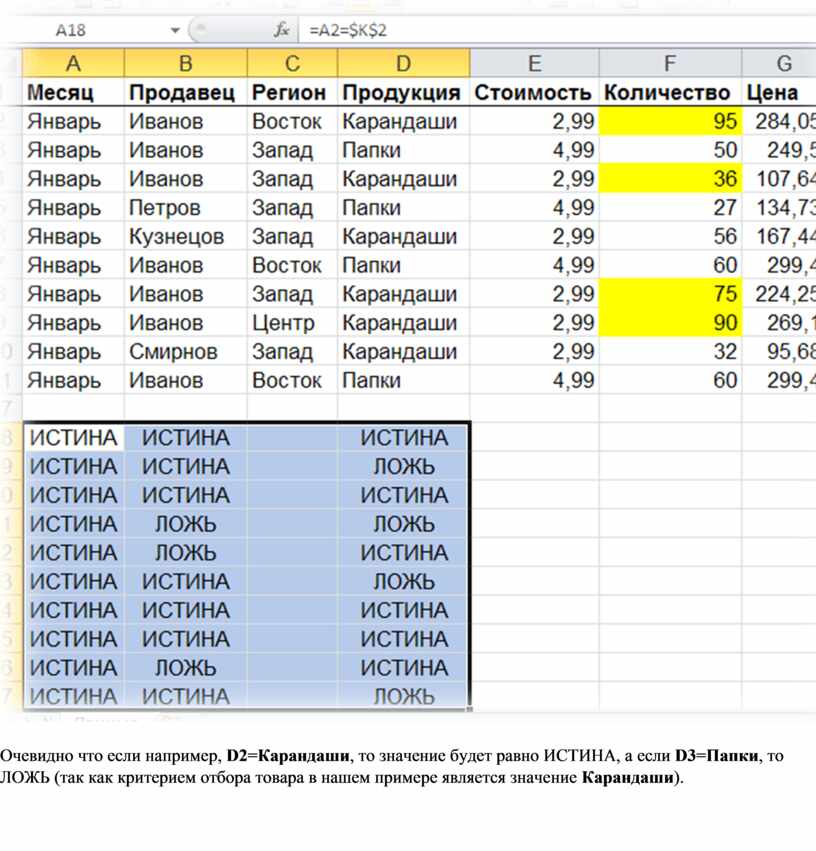The height and width of the screenshot is (851, 816).
Task: Select the price cell starting 95,68
Action: coord(779,351)
